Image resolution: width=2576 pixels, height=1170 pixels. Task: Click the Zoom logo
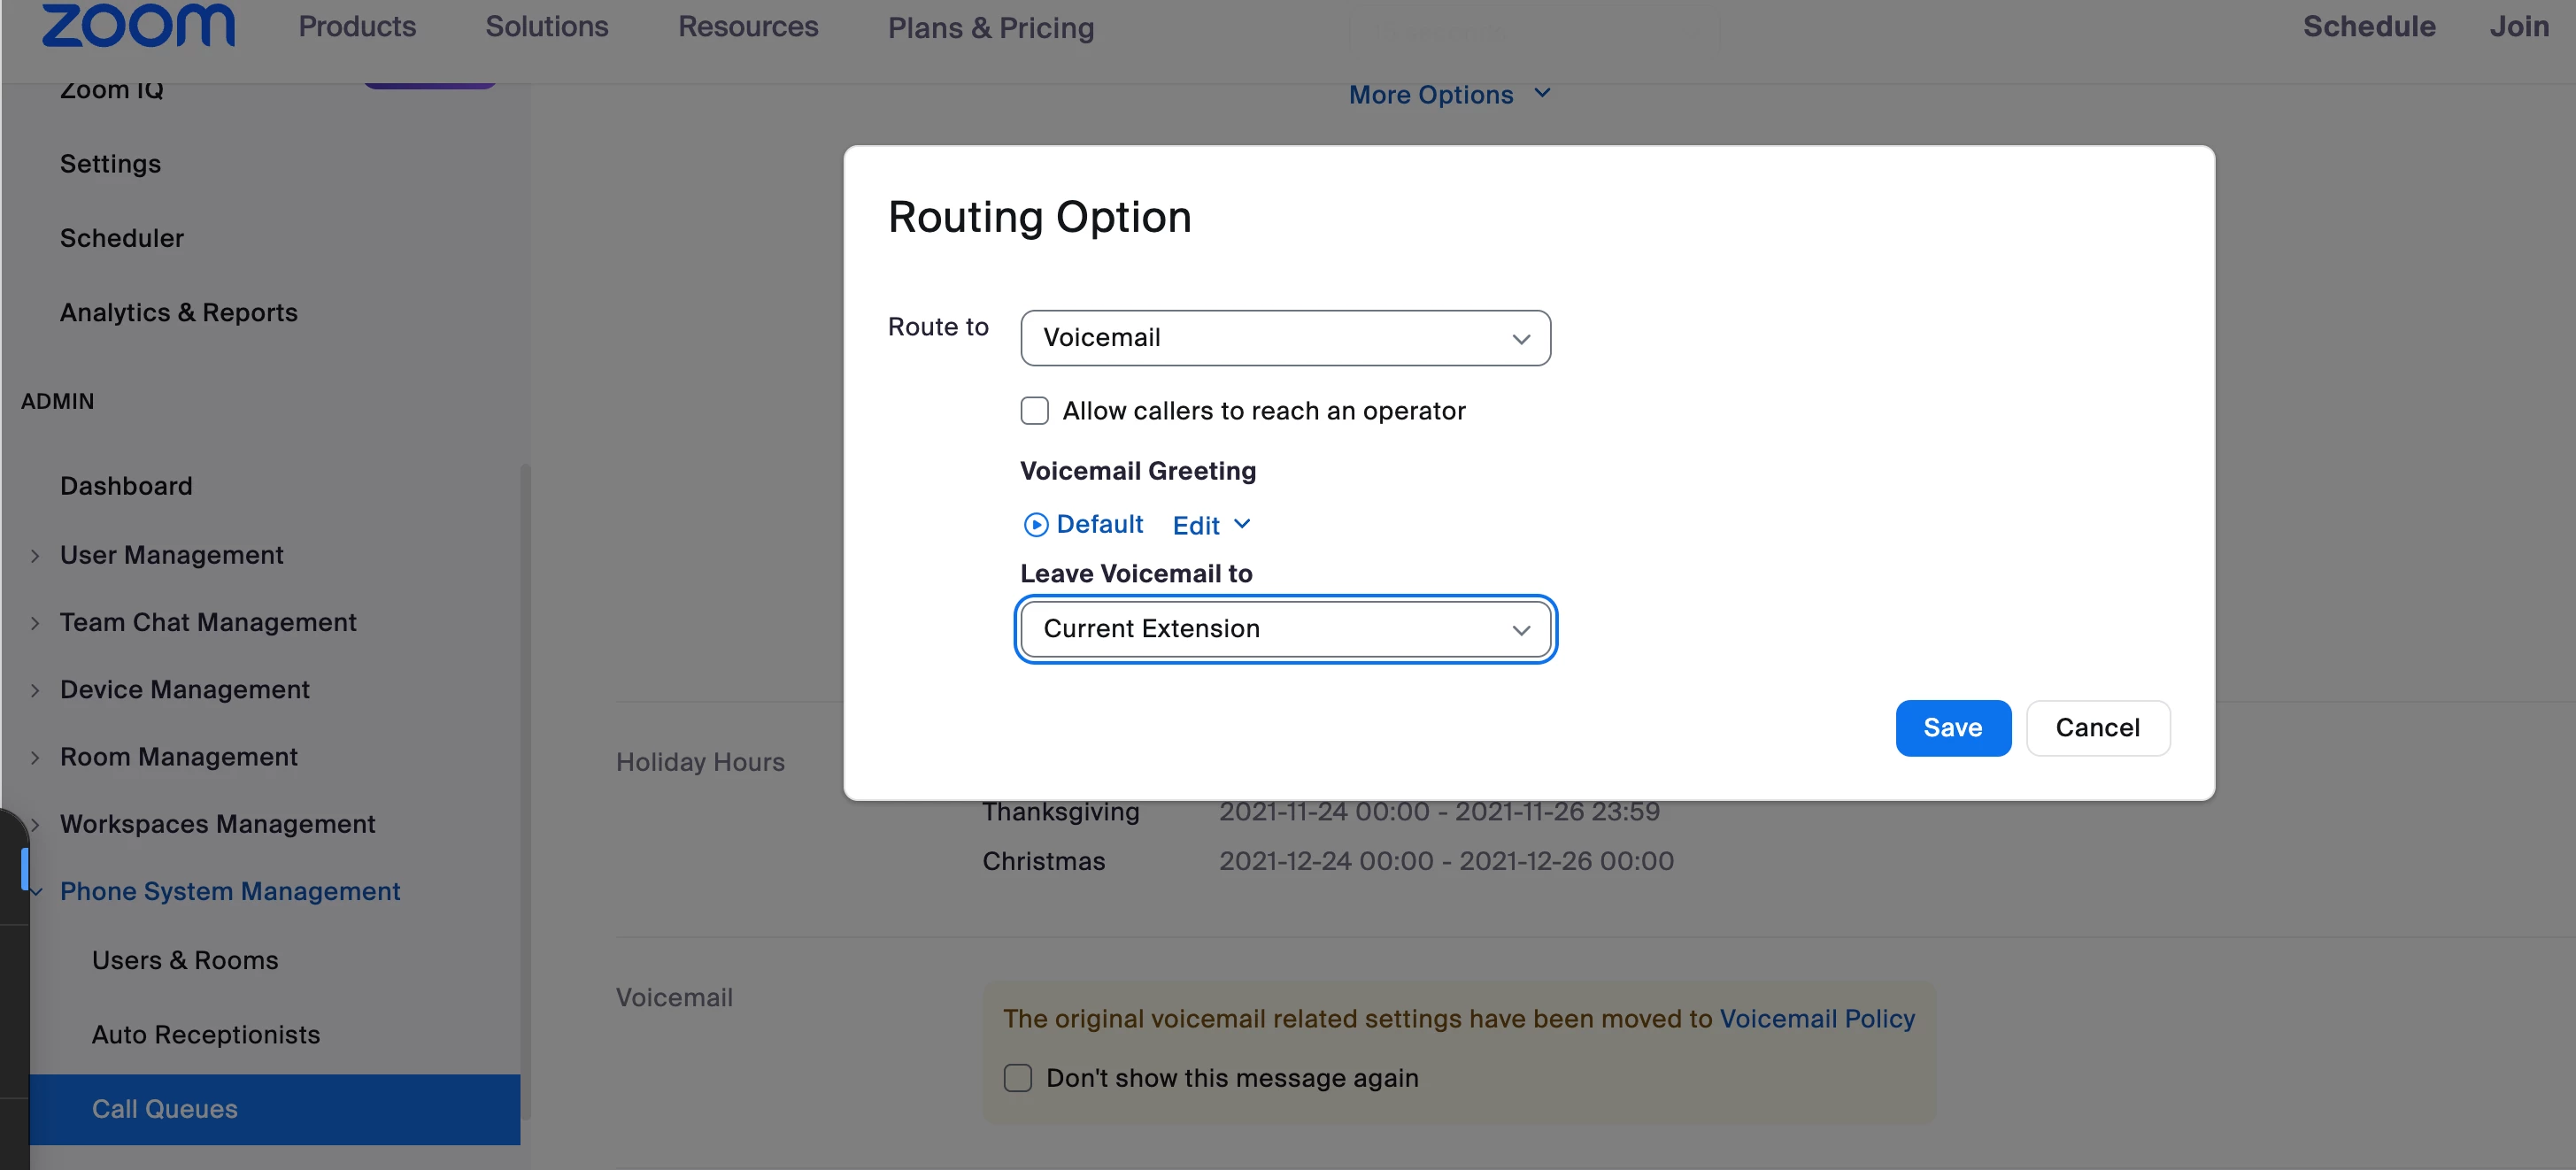pyautogui.click(x=138, y=25)
